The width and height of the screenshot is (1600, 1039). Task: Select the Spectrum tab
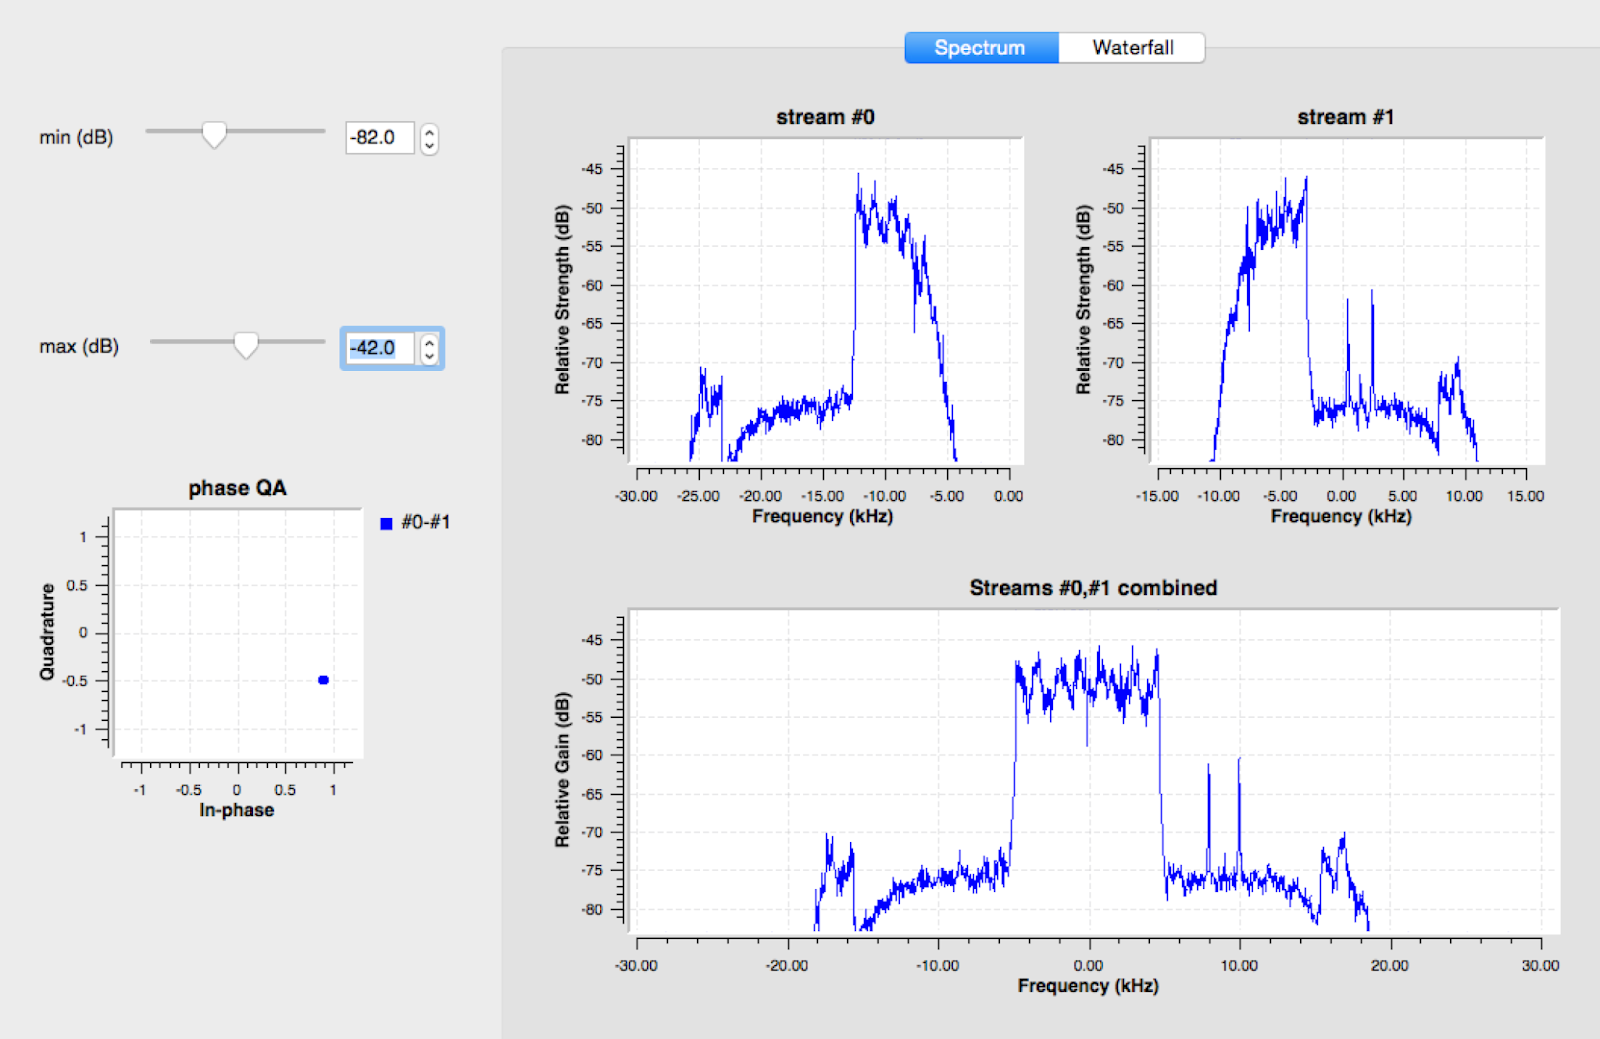point(979,47)
